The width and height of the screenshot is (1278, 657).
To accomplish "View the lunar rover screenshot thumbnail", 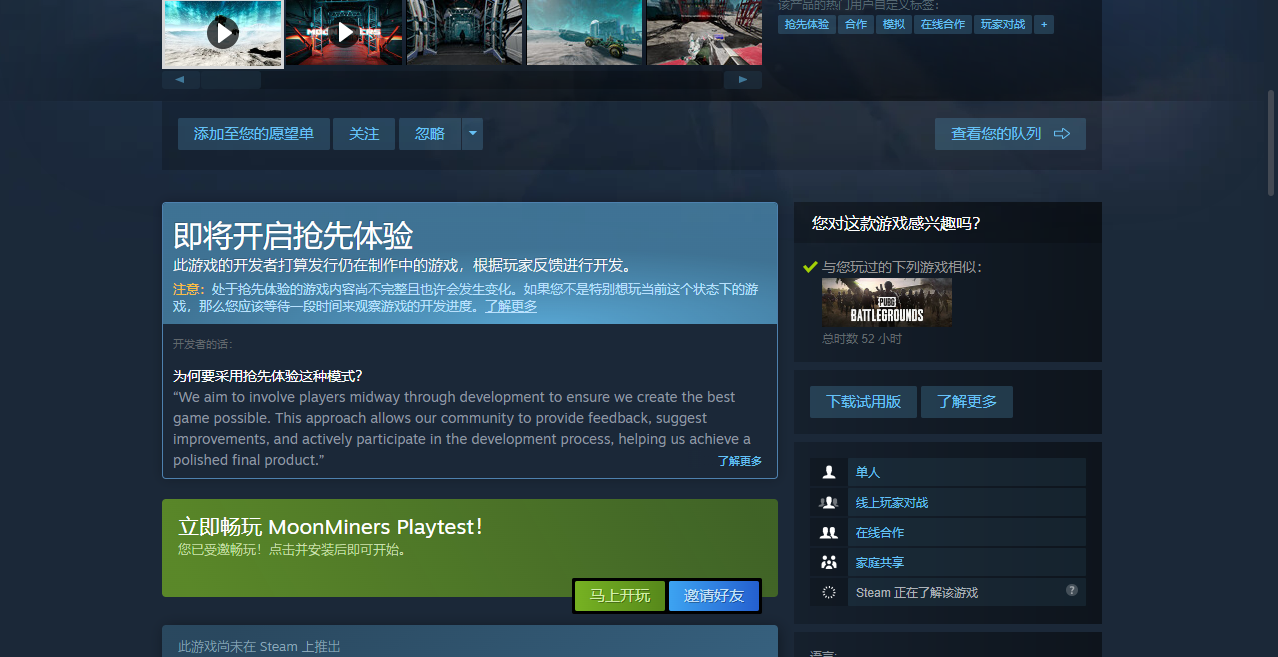I will [x=585, y=32].
